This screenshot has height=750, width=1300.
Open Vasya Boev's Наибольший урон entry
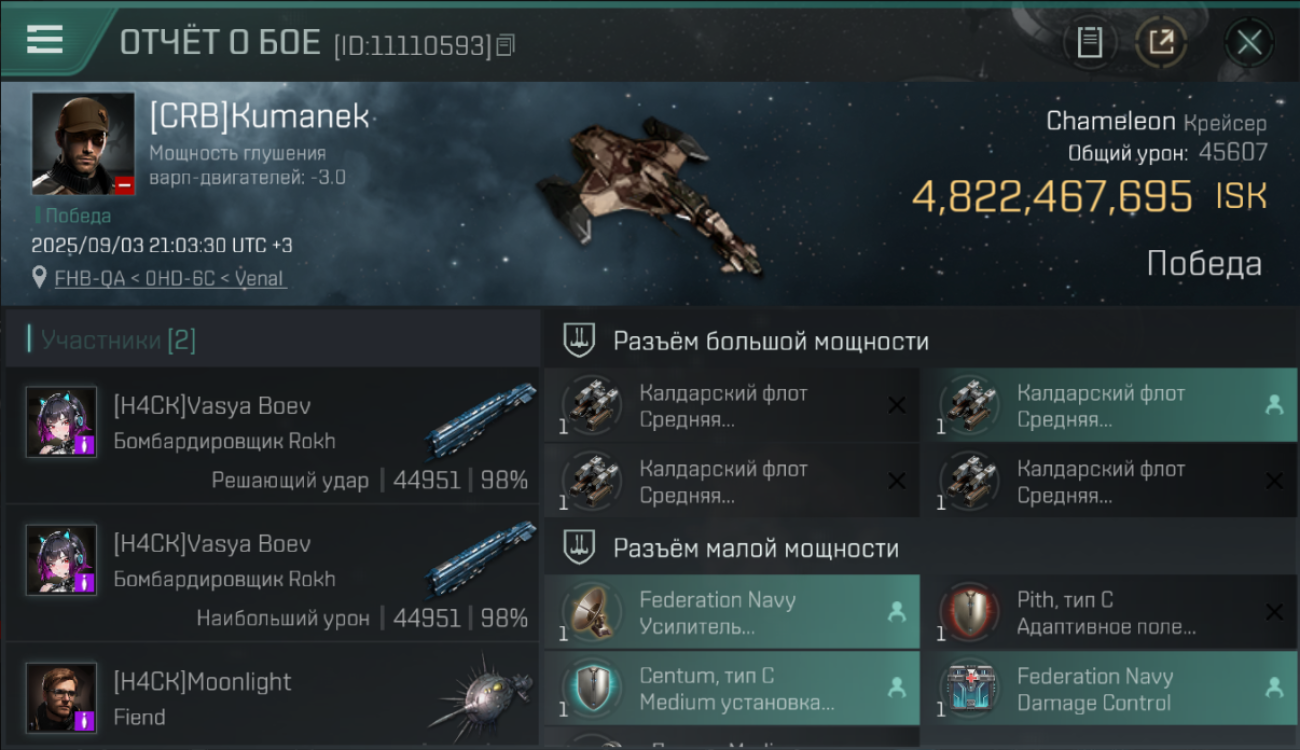click(x=272, y=573)
